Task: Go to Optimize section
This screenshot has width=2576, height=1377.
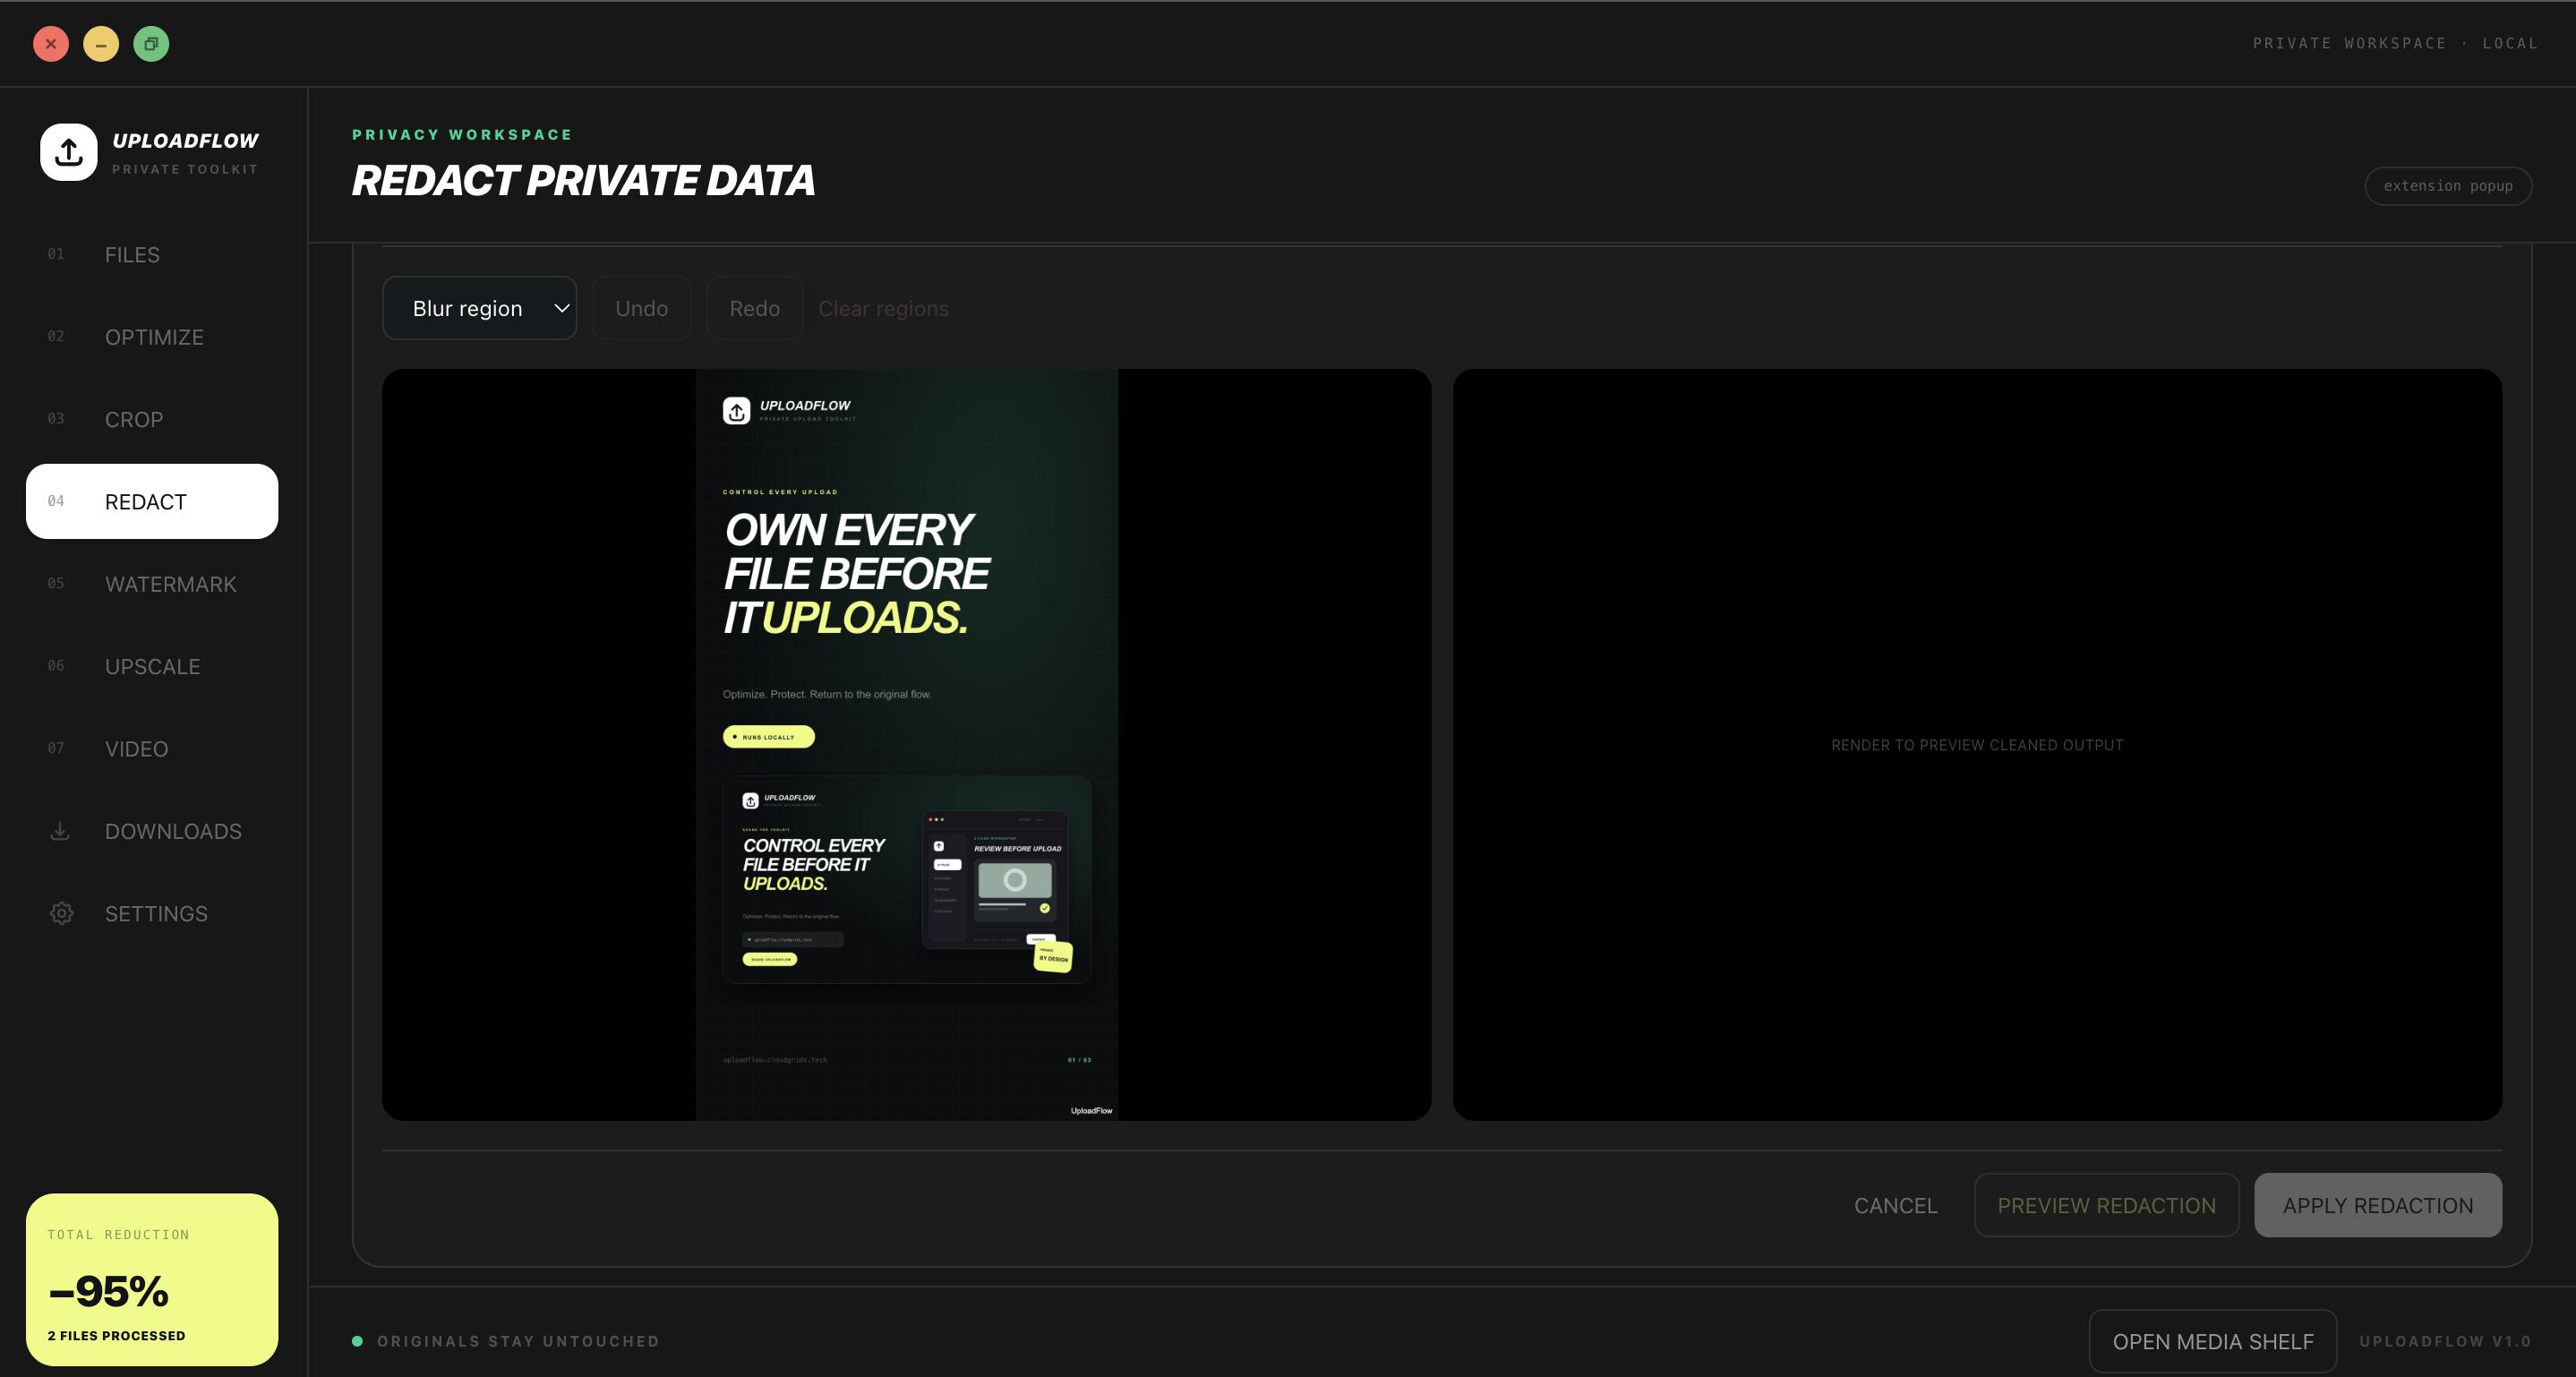Action: tap(152, 337)
